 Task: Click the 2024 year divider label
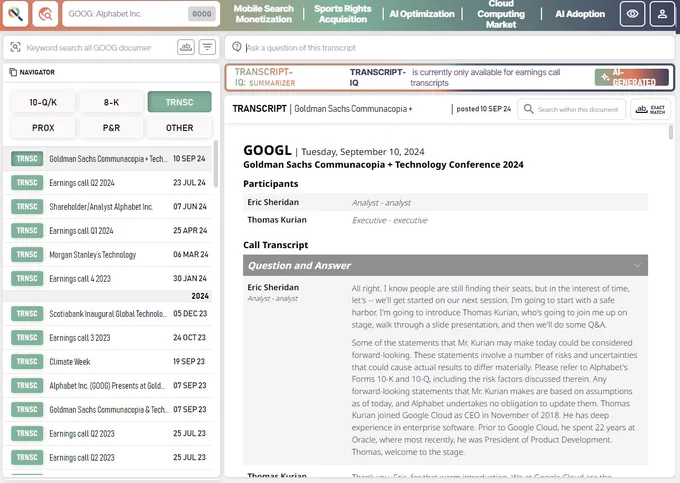click(200, 296)
